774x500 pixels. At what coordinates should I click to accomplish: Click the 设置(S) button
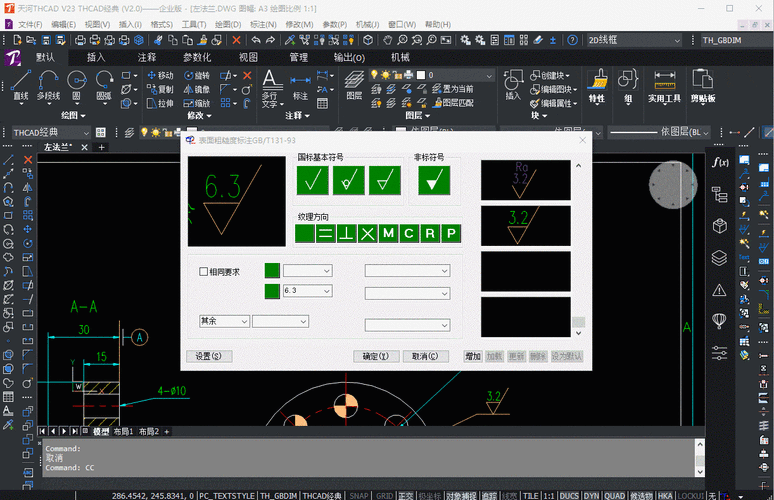(209, 356)
